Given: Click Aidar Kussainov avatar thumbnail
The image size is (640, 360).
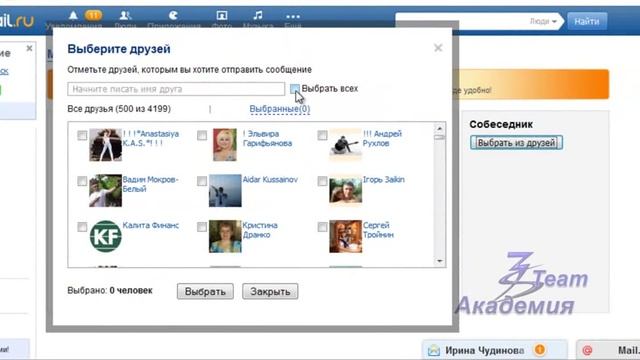Looking at the screenshot, I should pos(225,191).
